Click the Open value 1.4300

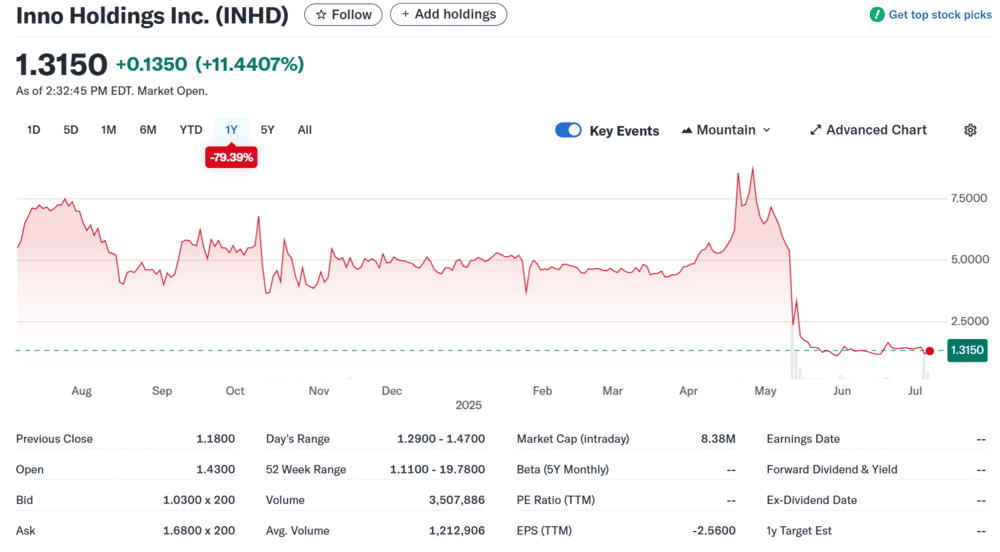216,470
